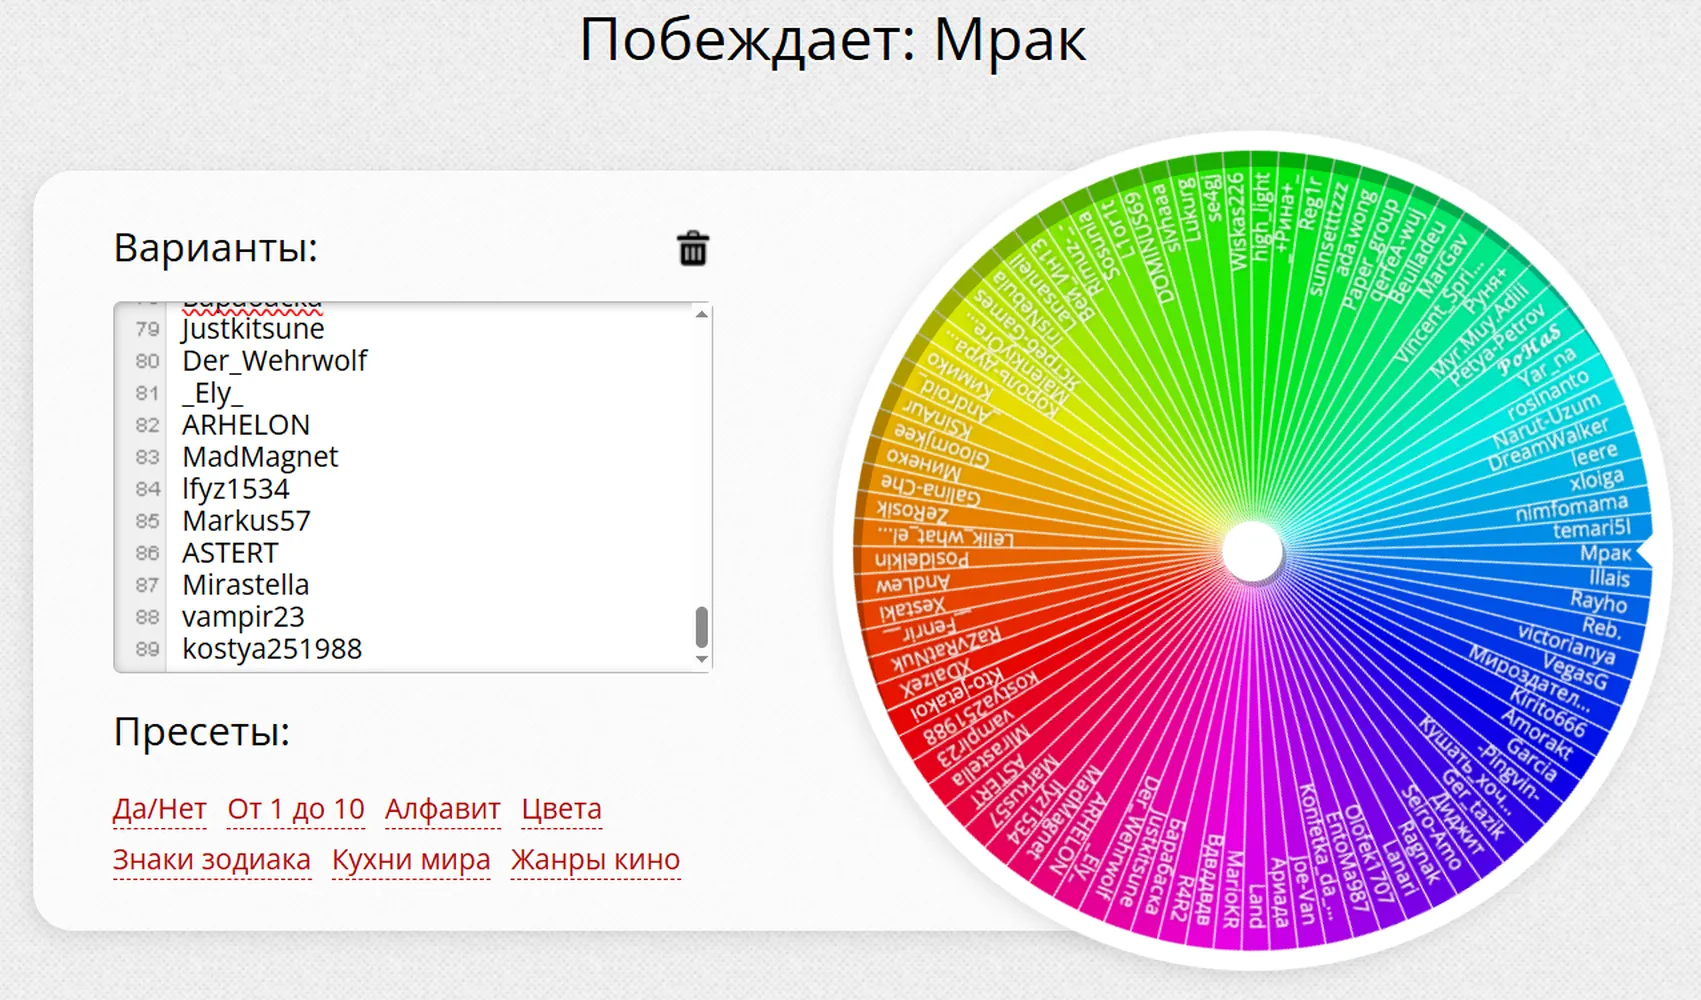Click the Rayho wheel segment
The height and width of the screenshot is (1000, 1701).
1598,601
